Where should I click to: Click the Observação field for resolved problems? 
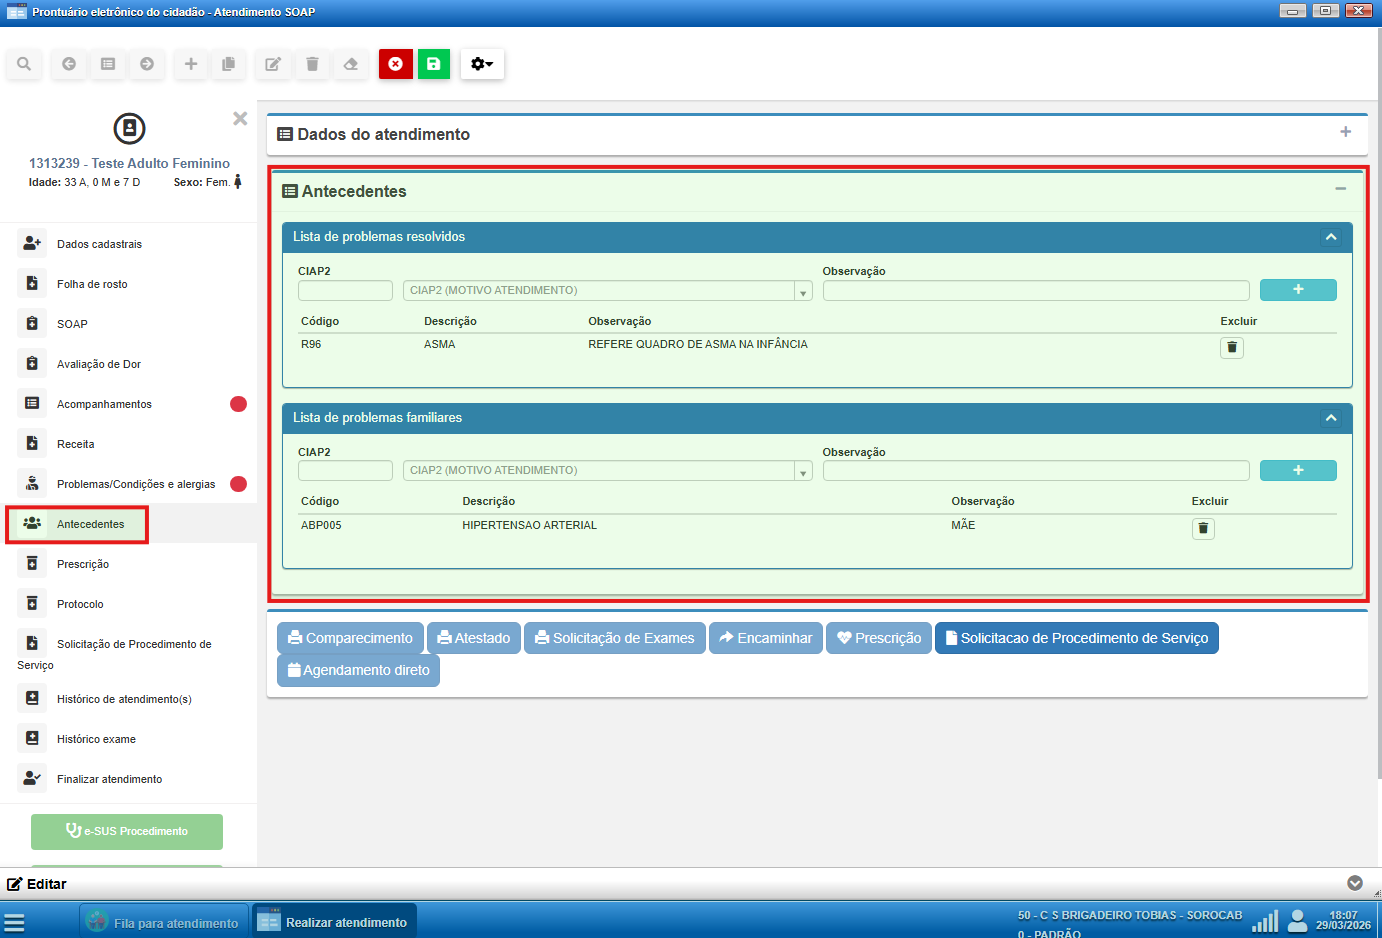point(1035,291)
